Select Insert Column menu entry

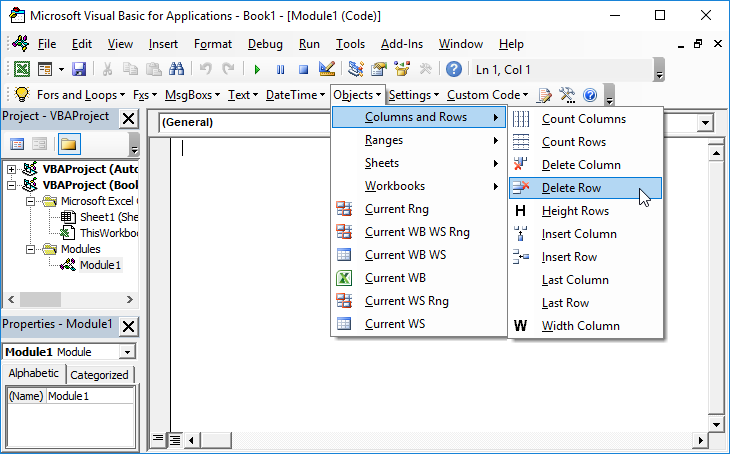[578, 234]
